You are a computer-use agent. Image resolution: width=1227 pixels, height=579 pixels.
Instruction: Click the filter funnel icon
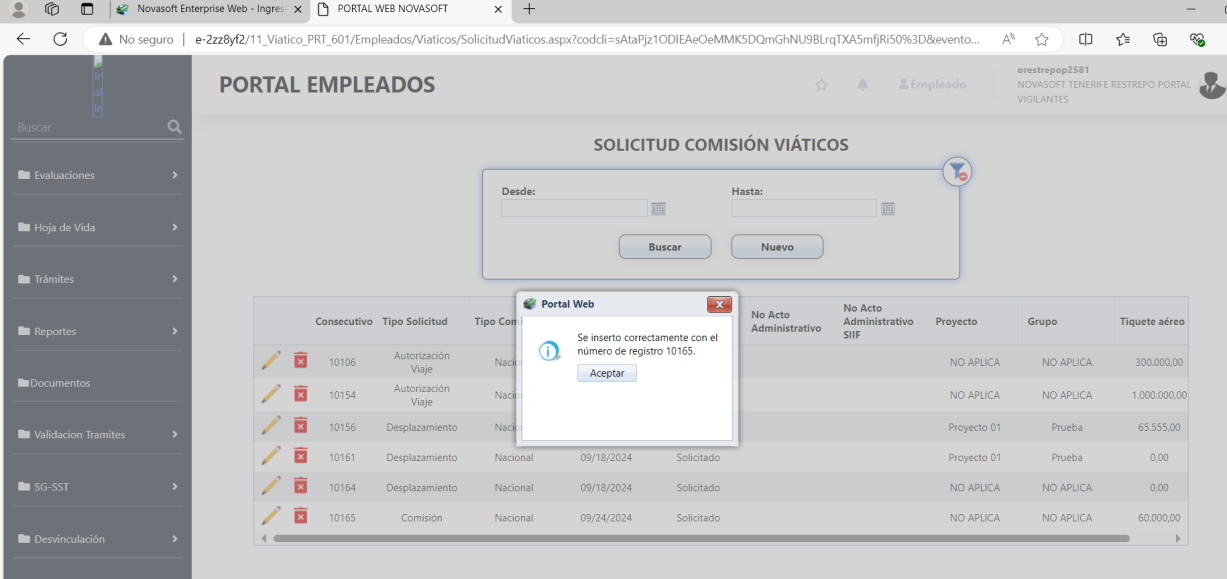[x=957, y=171]
